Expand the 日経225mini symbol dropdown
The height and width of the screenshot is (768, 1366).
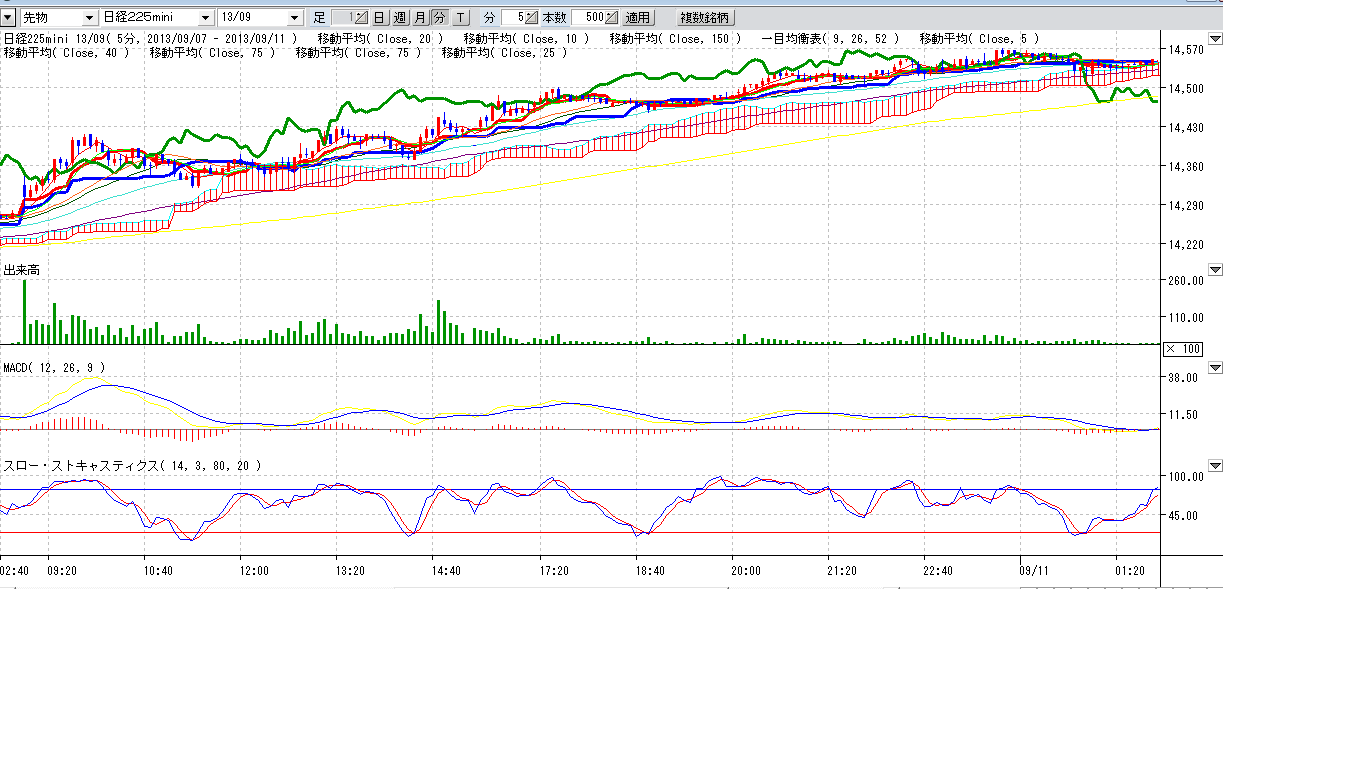pyautogui.click(x=205, y=18)
